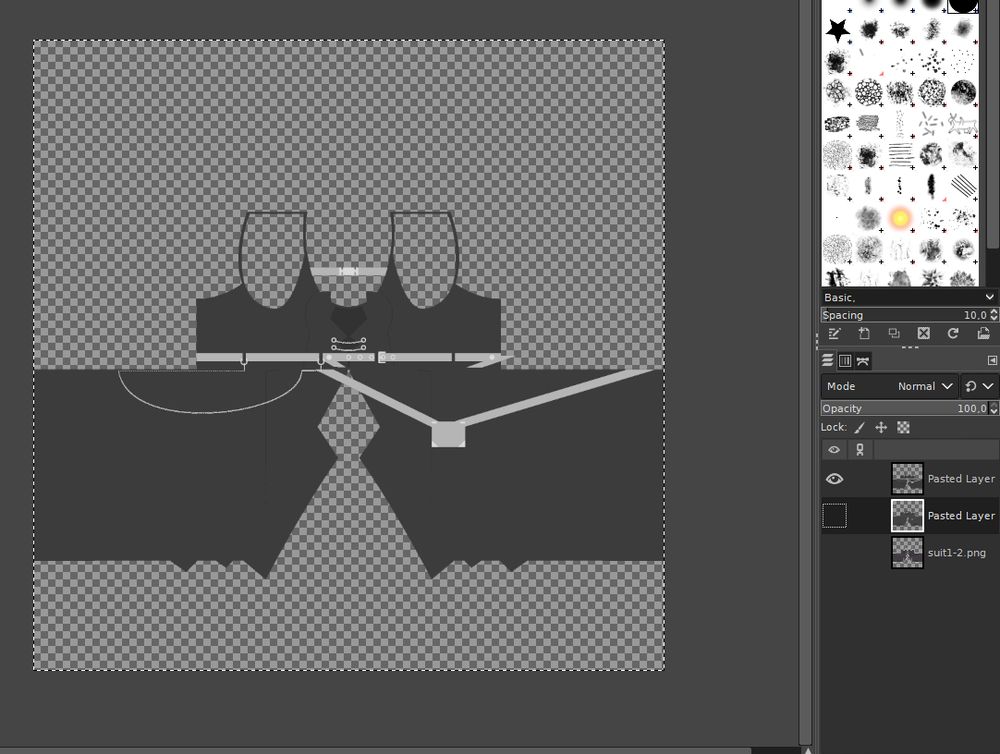Open the layer mode group switcher

[x=979, y=387]
